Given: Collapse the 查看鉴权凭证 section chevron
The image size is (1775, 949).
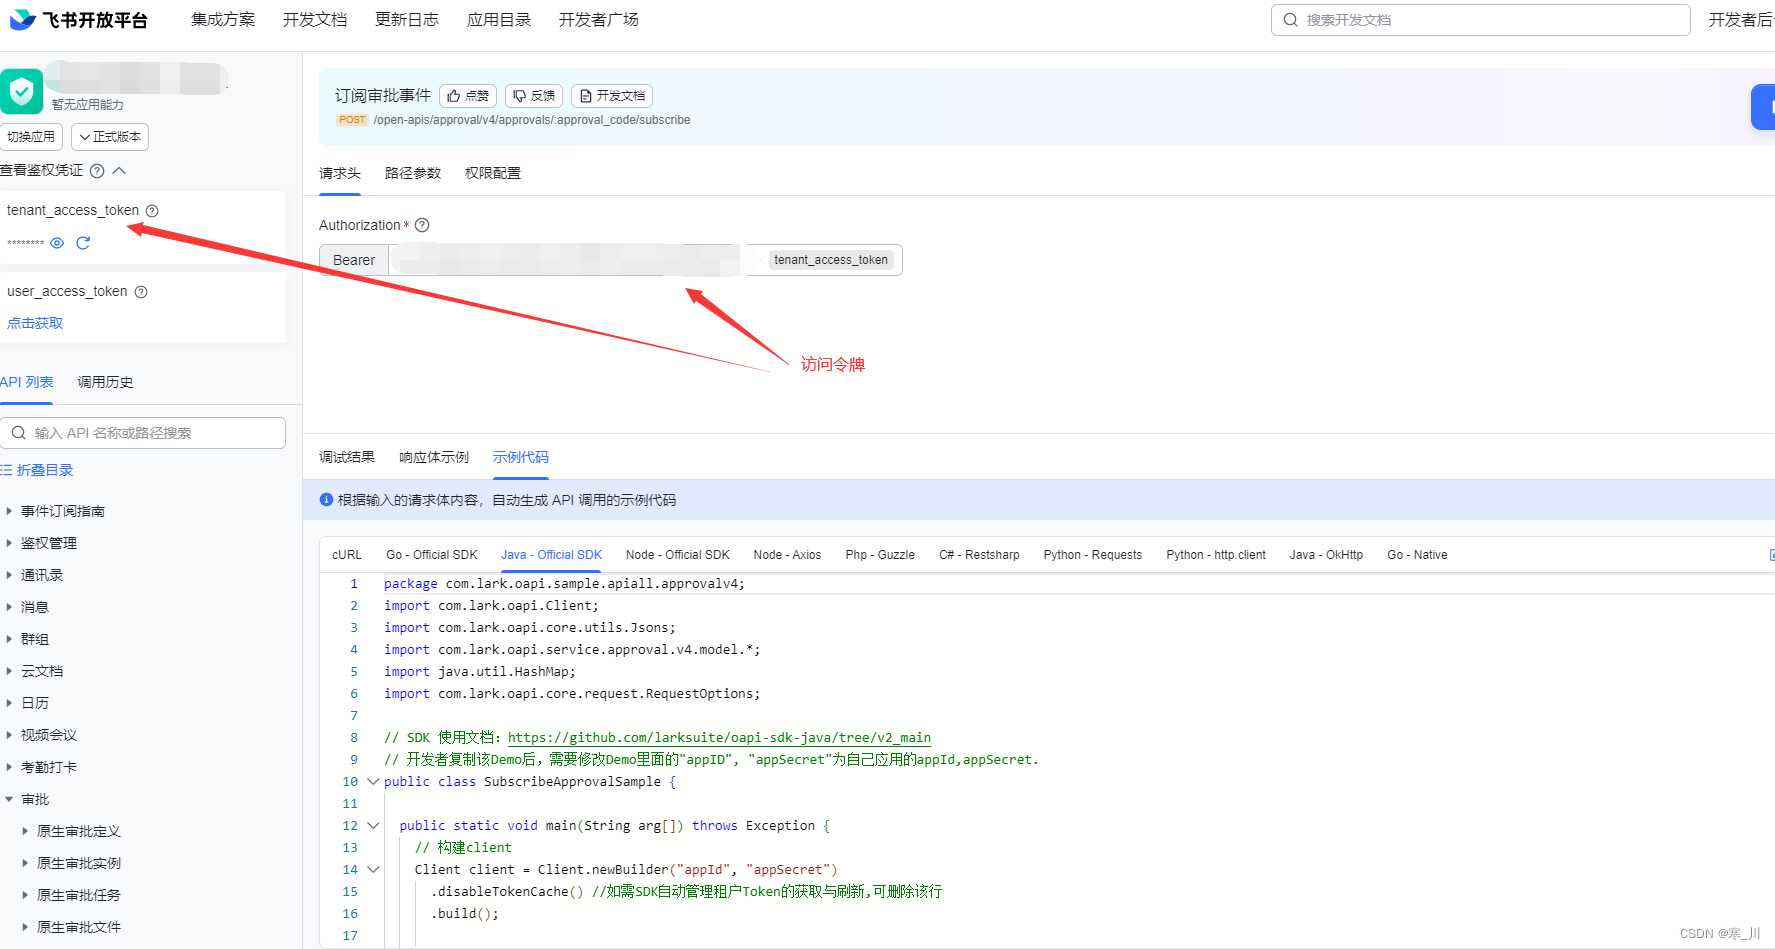Looking at the screenshot, I should point(119,171).
